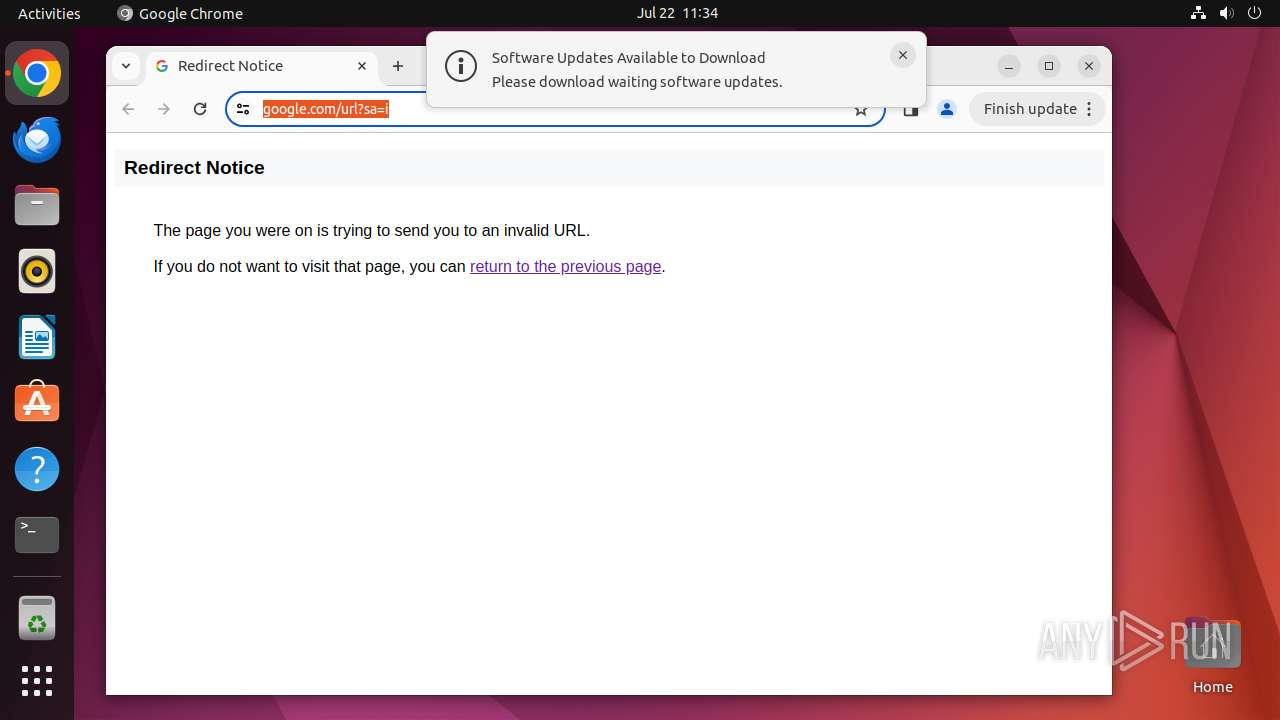
Task: Open LibreOffice Writer from the dock
Action: [x=37, y=337]
